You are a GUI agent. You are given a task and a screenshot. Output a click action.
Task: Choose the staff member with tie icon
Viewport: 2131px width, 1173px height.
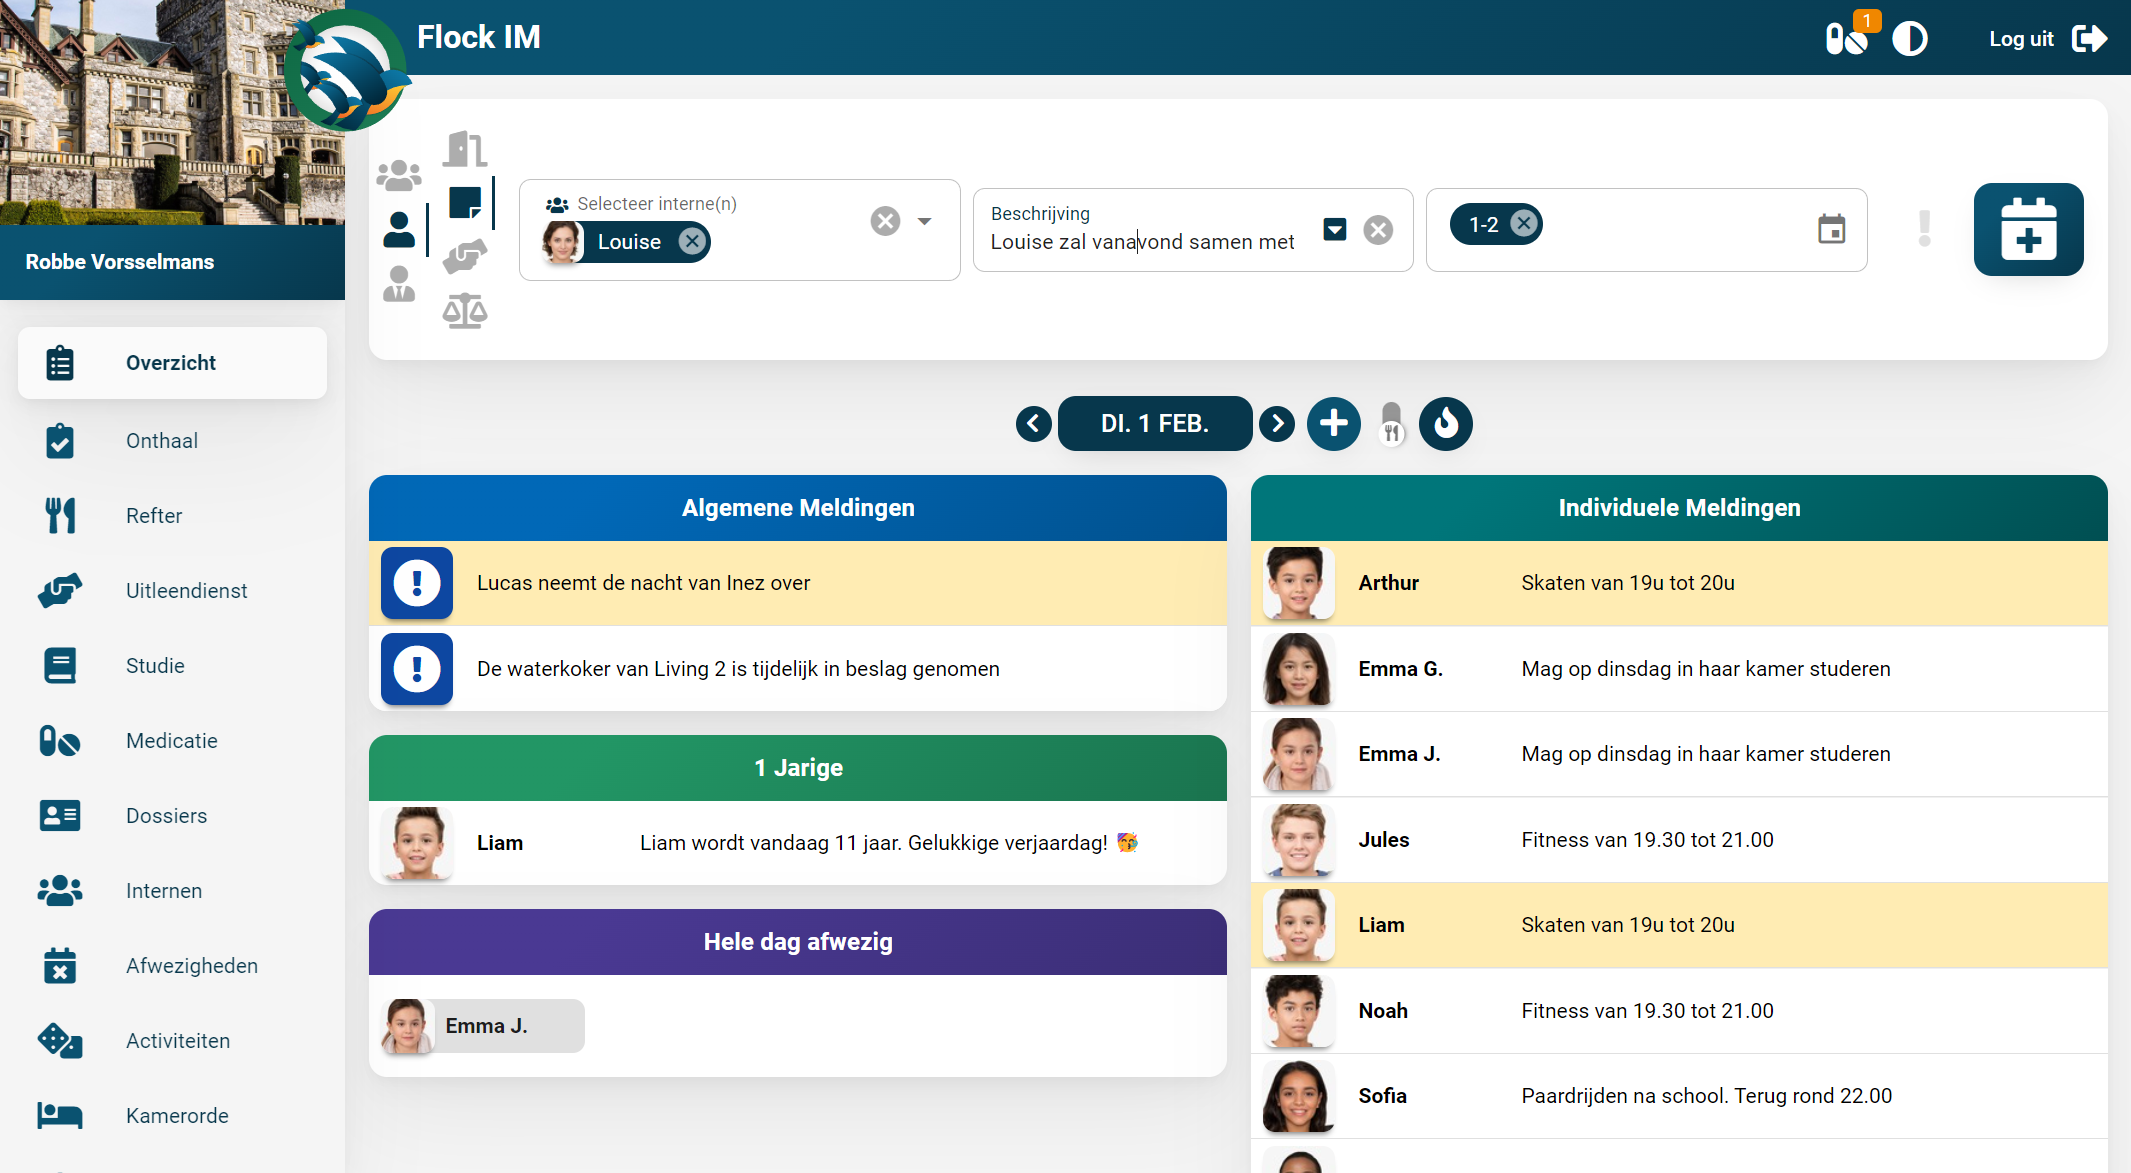[398, 284]
